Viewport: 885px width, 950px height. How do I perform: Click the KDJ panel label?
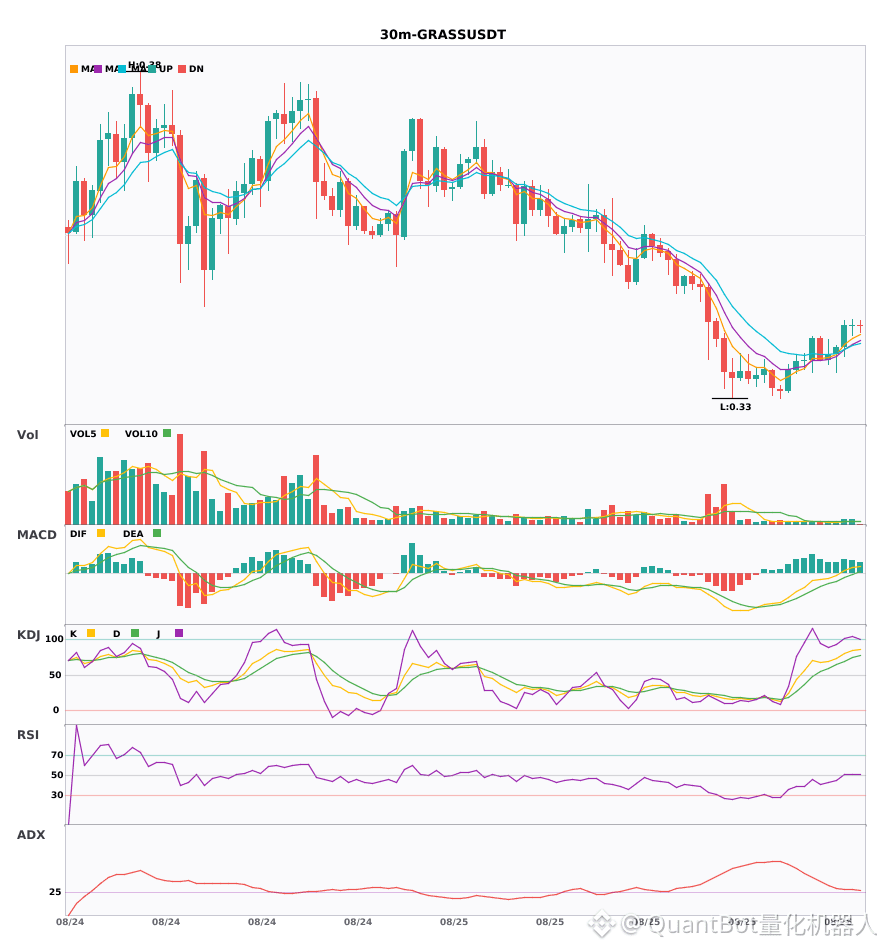coord(28,635)
